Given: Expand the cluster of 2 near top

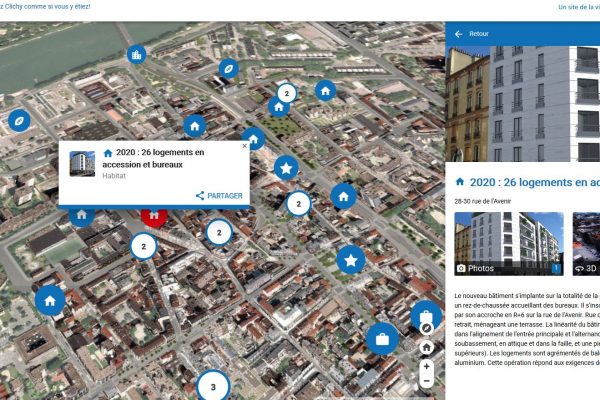Looking at the screenshot, I should pyautogui.click(x=287, y=94).
